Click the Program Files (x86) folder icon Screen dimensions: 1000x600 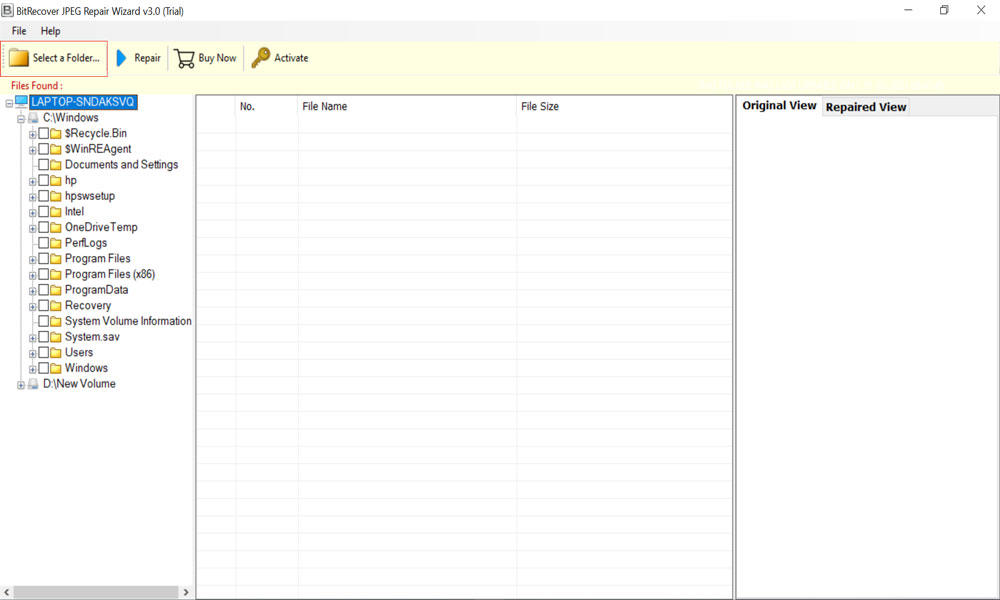55,274
